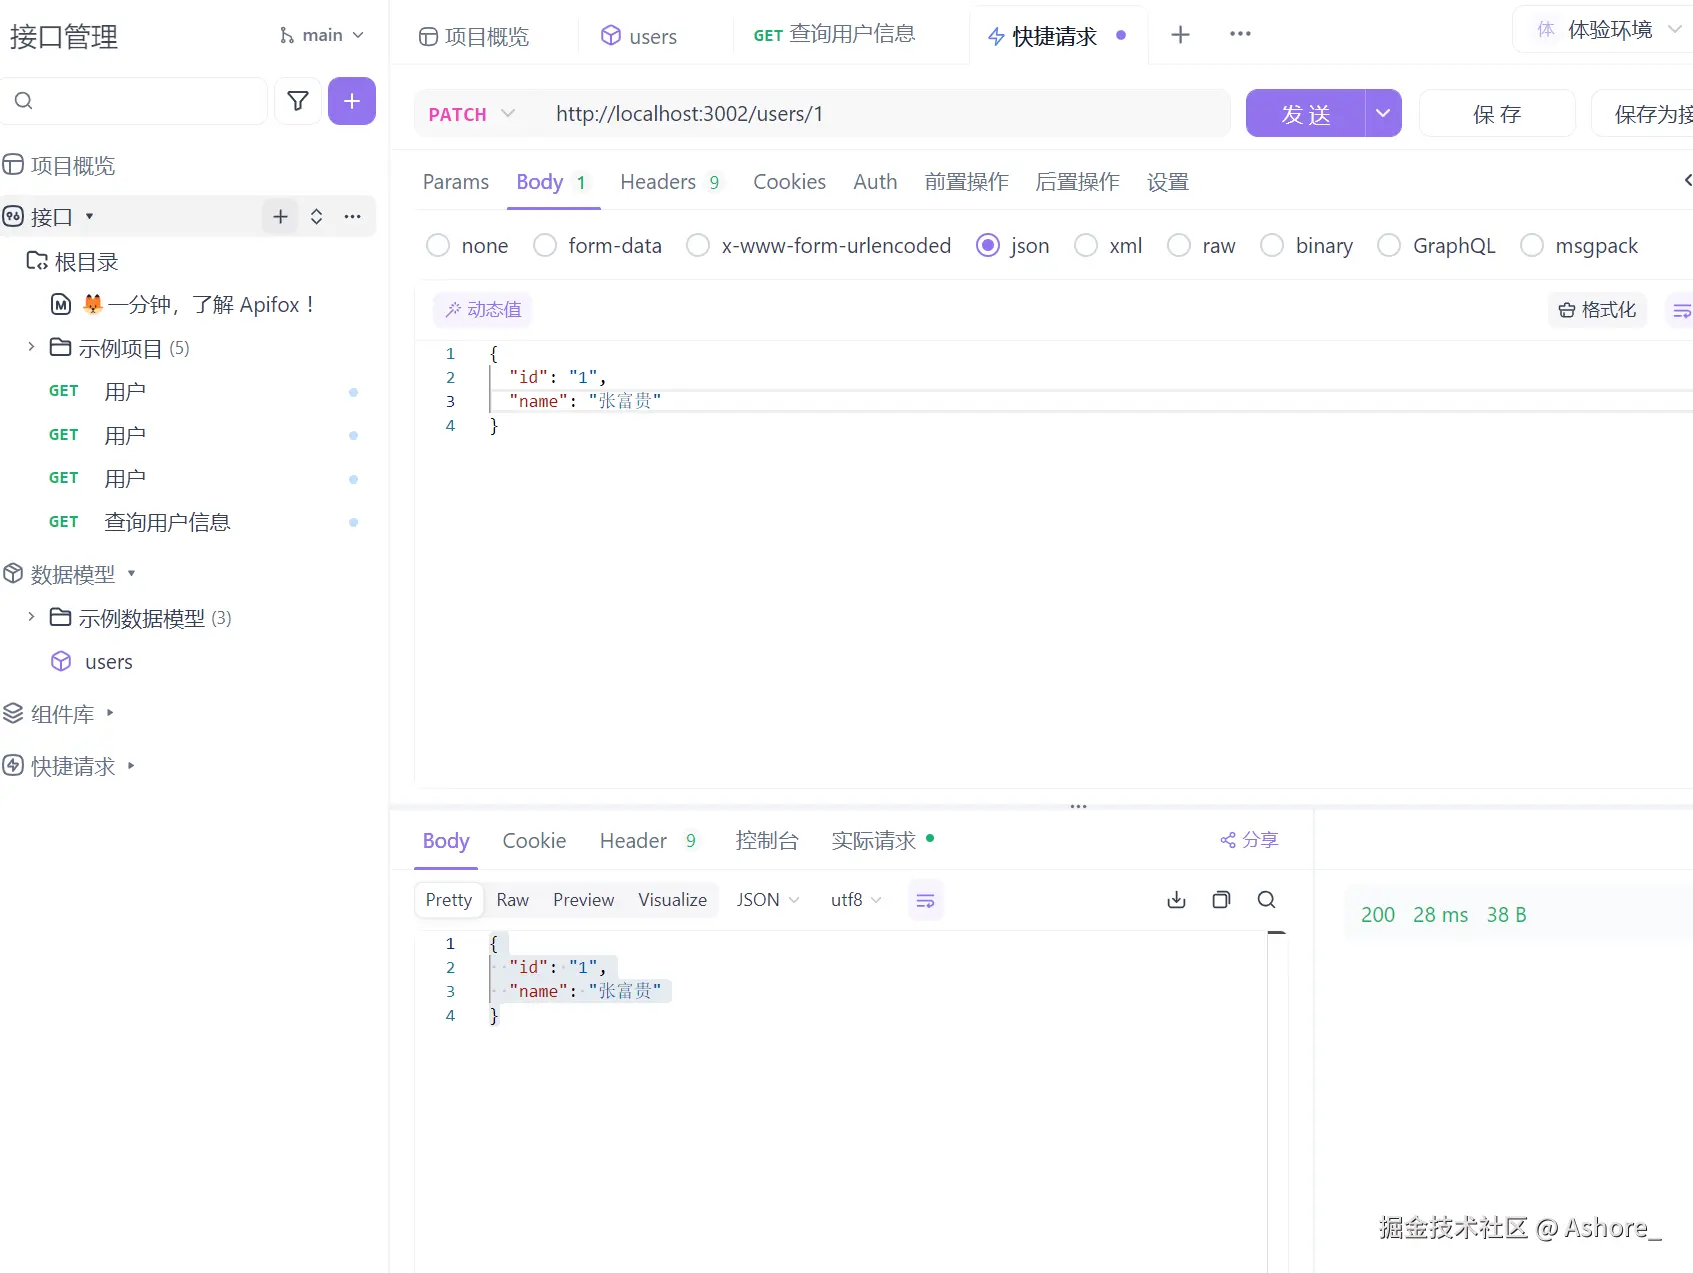Click the markdown doc icon for Apifox intro
Image resolution: width=1693 pixels, height=1273 pixels.
(61, 304)
